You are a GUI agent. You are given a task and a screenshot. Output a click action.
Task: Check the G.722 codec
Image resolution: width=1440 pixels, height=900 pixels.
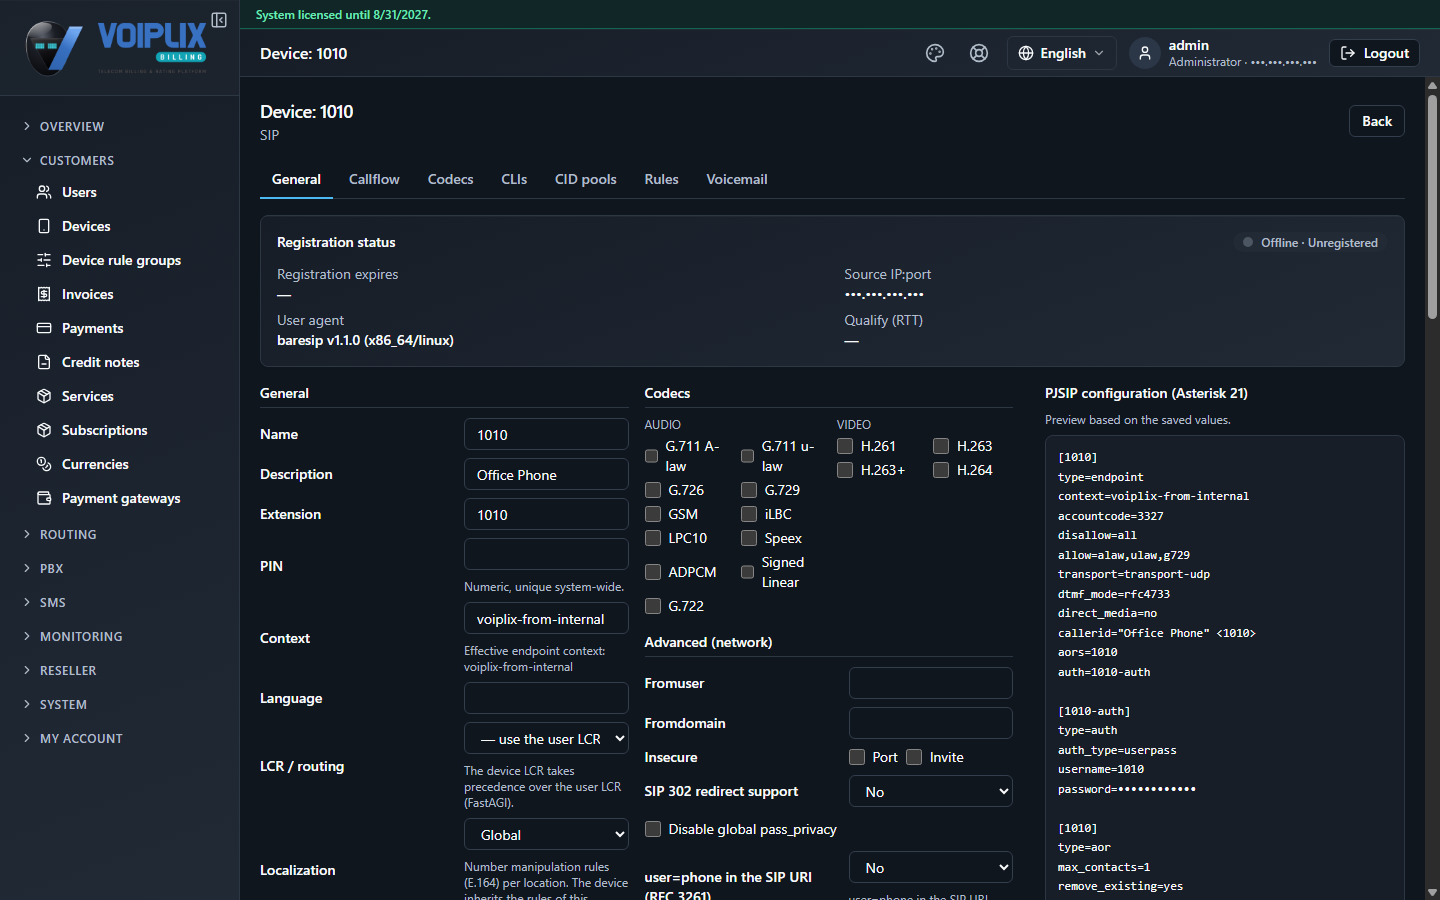click(x=653, y=606)
